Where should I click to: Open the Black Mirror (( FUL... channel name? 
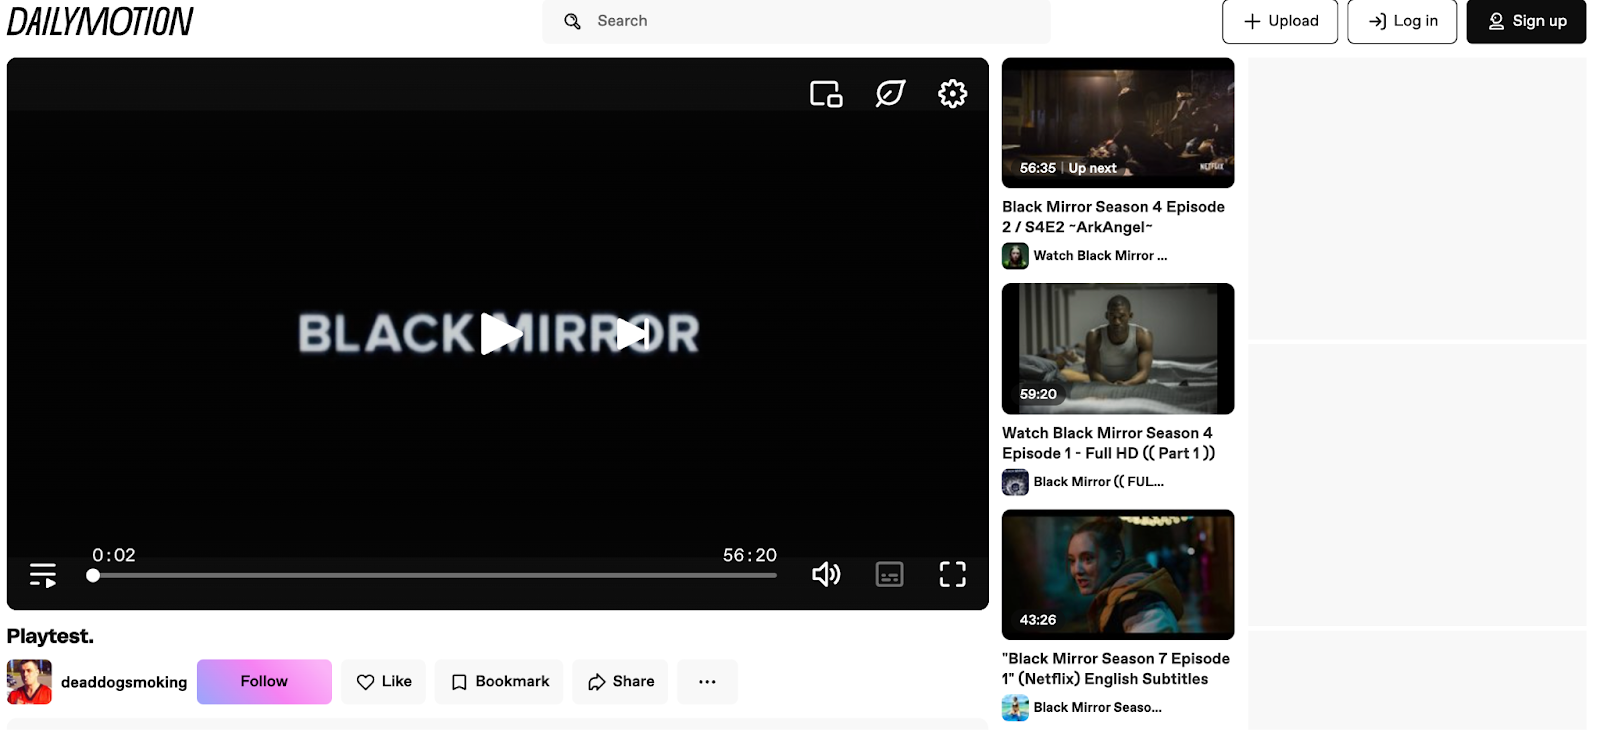click(1099, 482)
